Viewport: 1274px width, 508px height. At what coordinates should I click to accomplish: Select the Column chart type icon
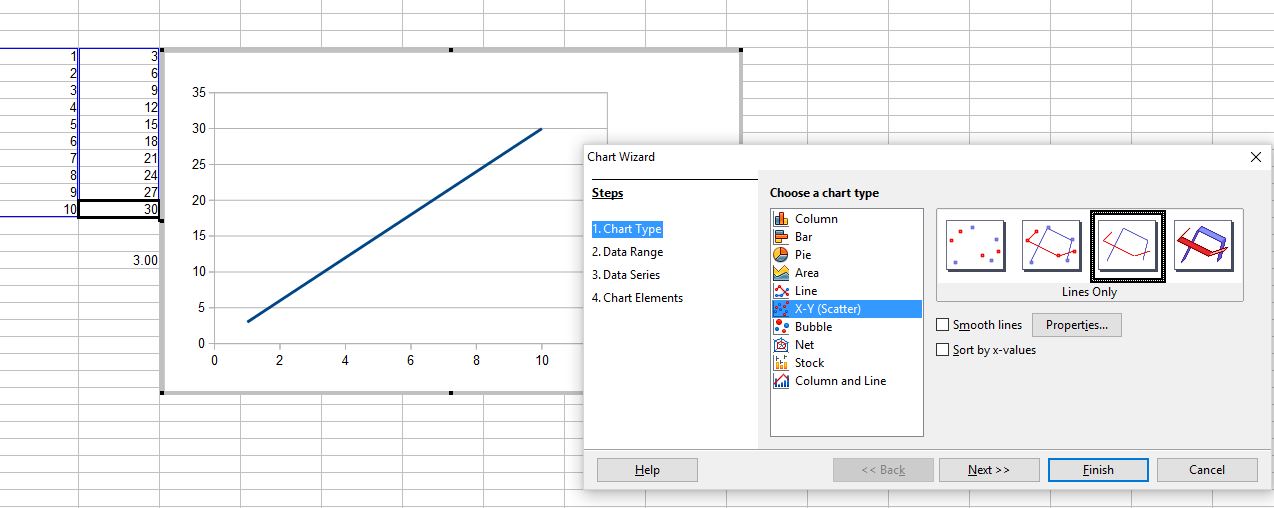(x=782, y=219)
